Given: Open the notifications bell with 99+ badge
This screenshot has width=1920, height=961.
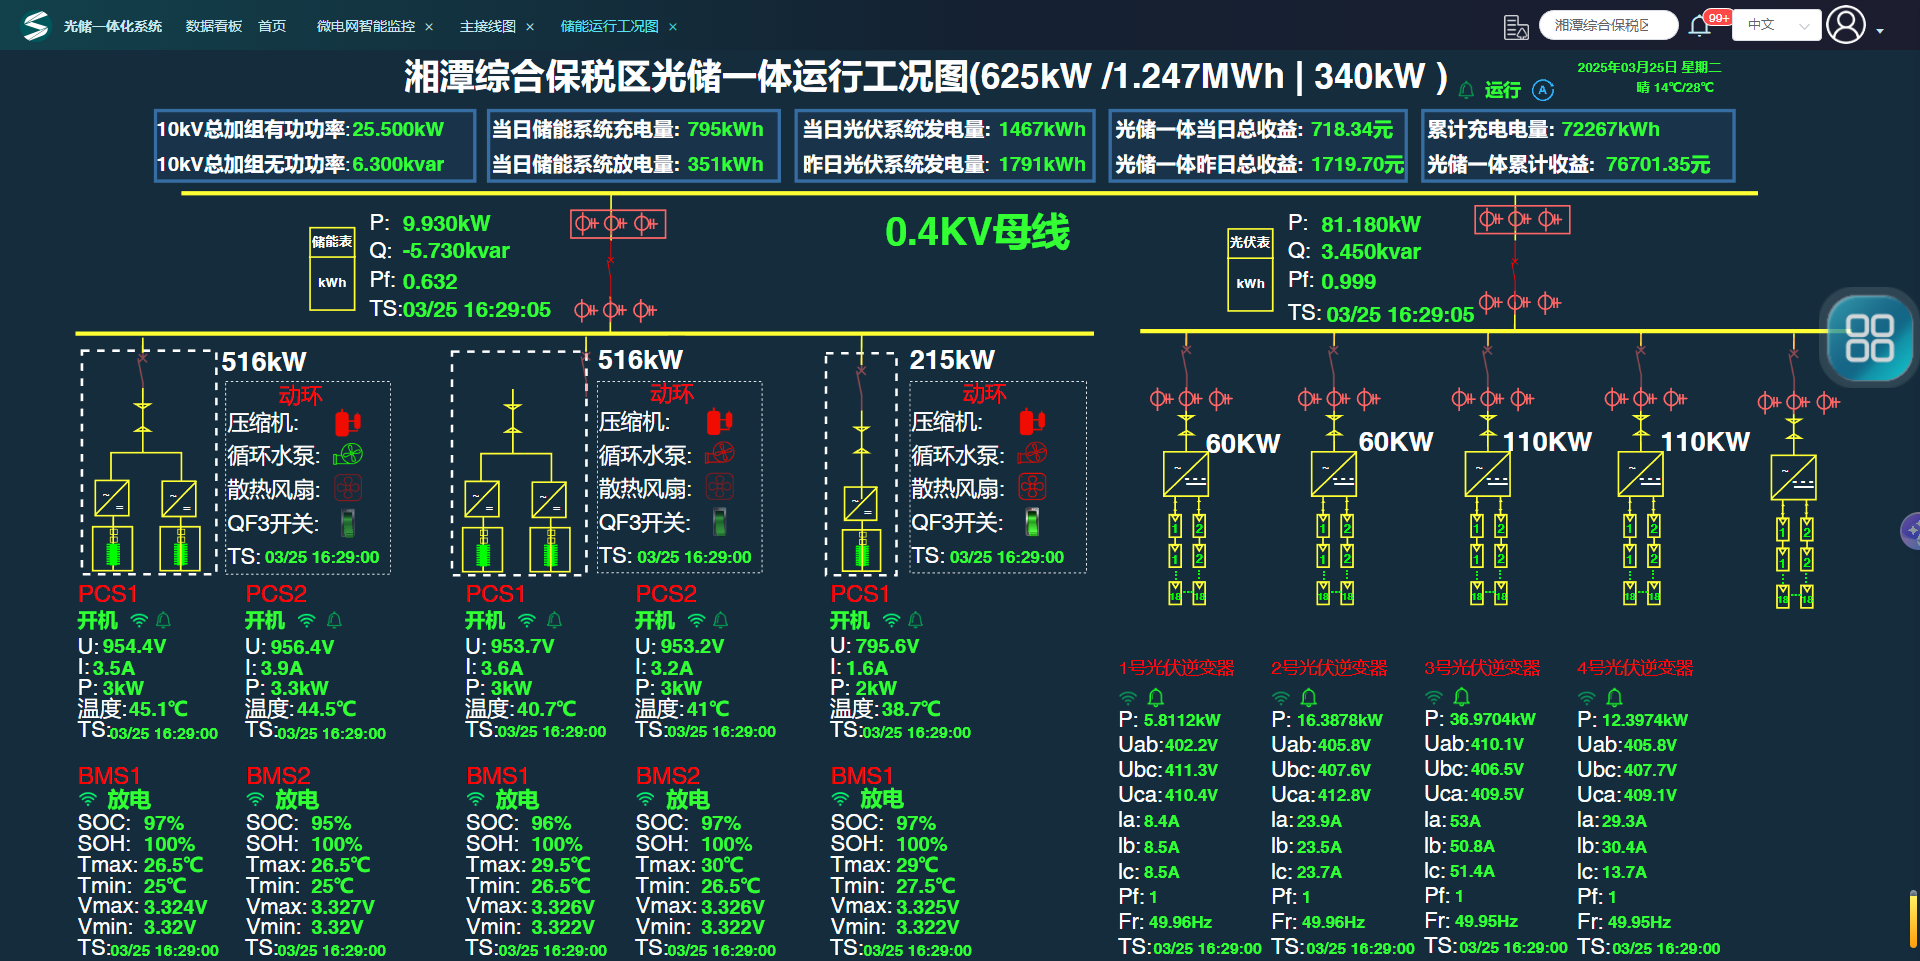Looking at the screenshot, I should point(1700,26).
